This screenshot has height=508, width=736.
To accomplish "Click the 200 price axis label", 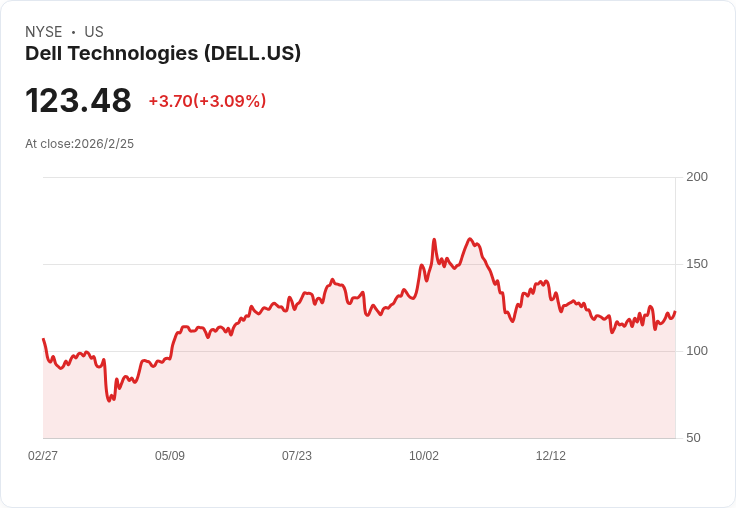I will tap(697, 177).
